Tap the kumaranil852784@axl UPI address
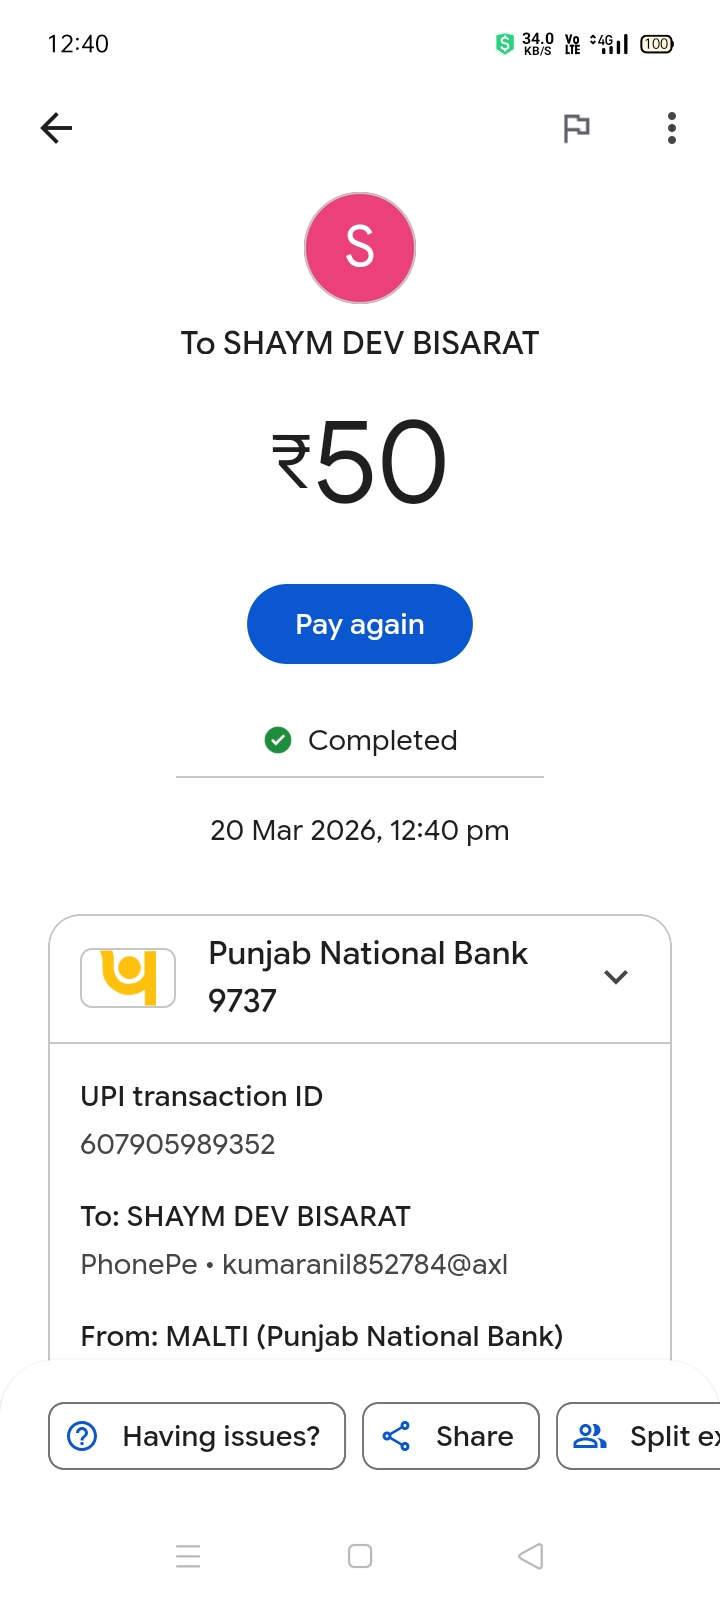This screenshot has width=720, height=1600. coord(365,1264)
